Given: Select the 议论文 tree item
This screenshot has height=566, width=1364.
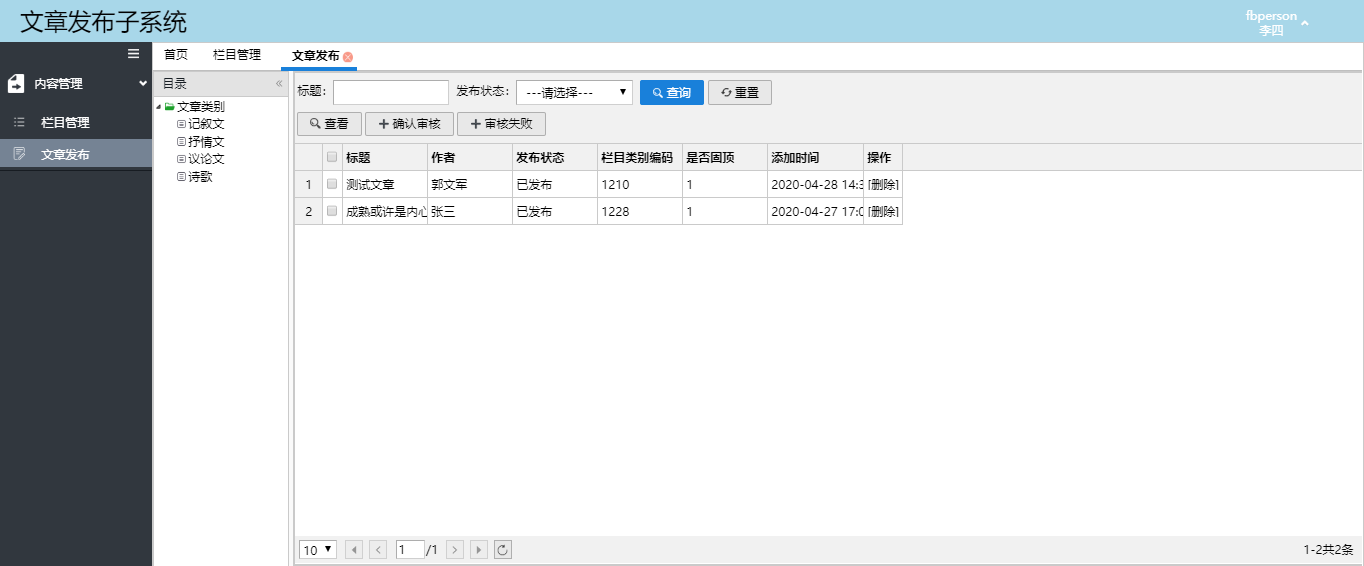Looking at the screenshot, I should [206, 159].
